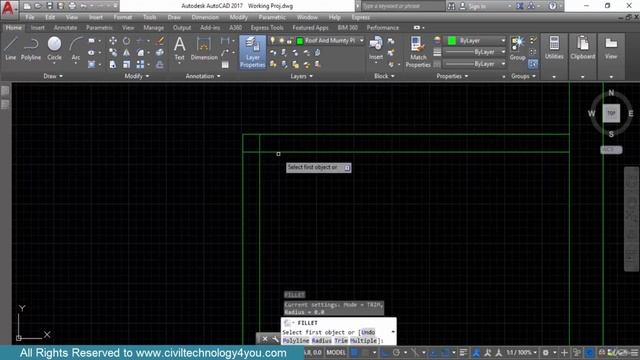Select the Arc draw tool
Image resolution: width=640 pixels, height=360 pixels.
click(76, 49)
